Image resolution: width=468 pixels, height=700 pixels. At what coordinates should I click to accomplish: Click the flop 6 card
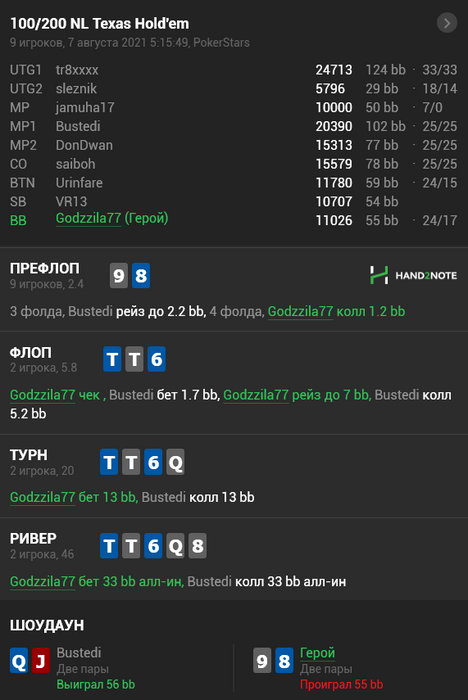(156, 359)
